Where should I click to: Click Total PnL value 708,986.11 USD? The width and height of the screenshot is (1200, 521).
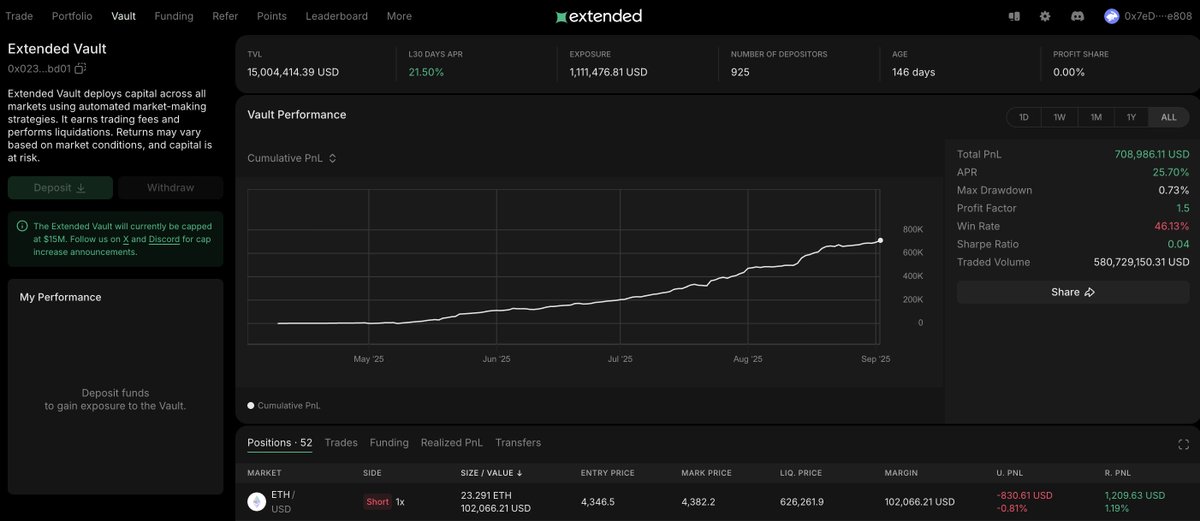pyautogui.click(x=1152, y=154)
